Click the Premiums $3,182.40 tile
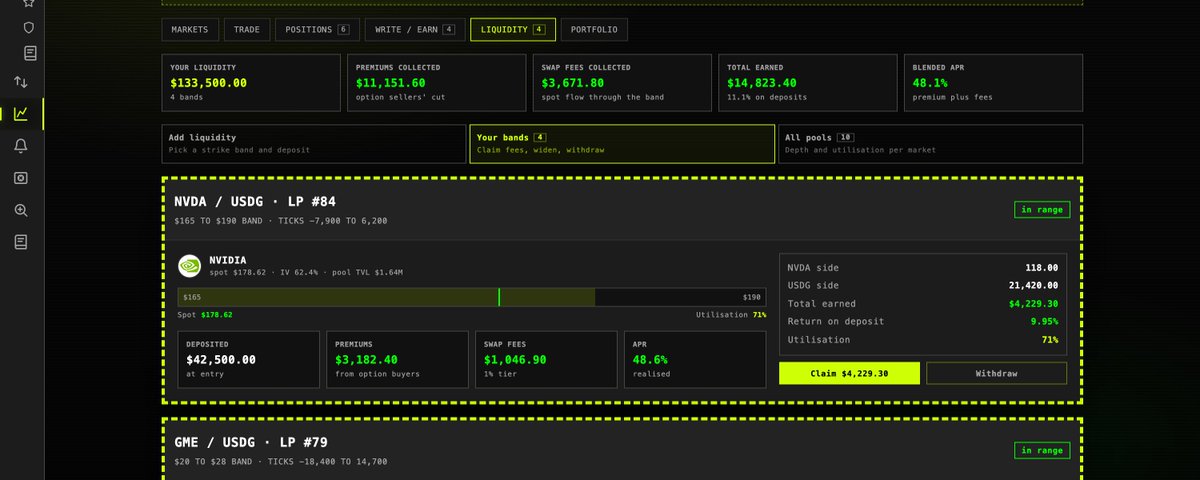1200x480 pixels. tap(397, 360)
